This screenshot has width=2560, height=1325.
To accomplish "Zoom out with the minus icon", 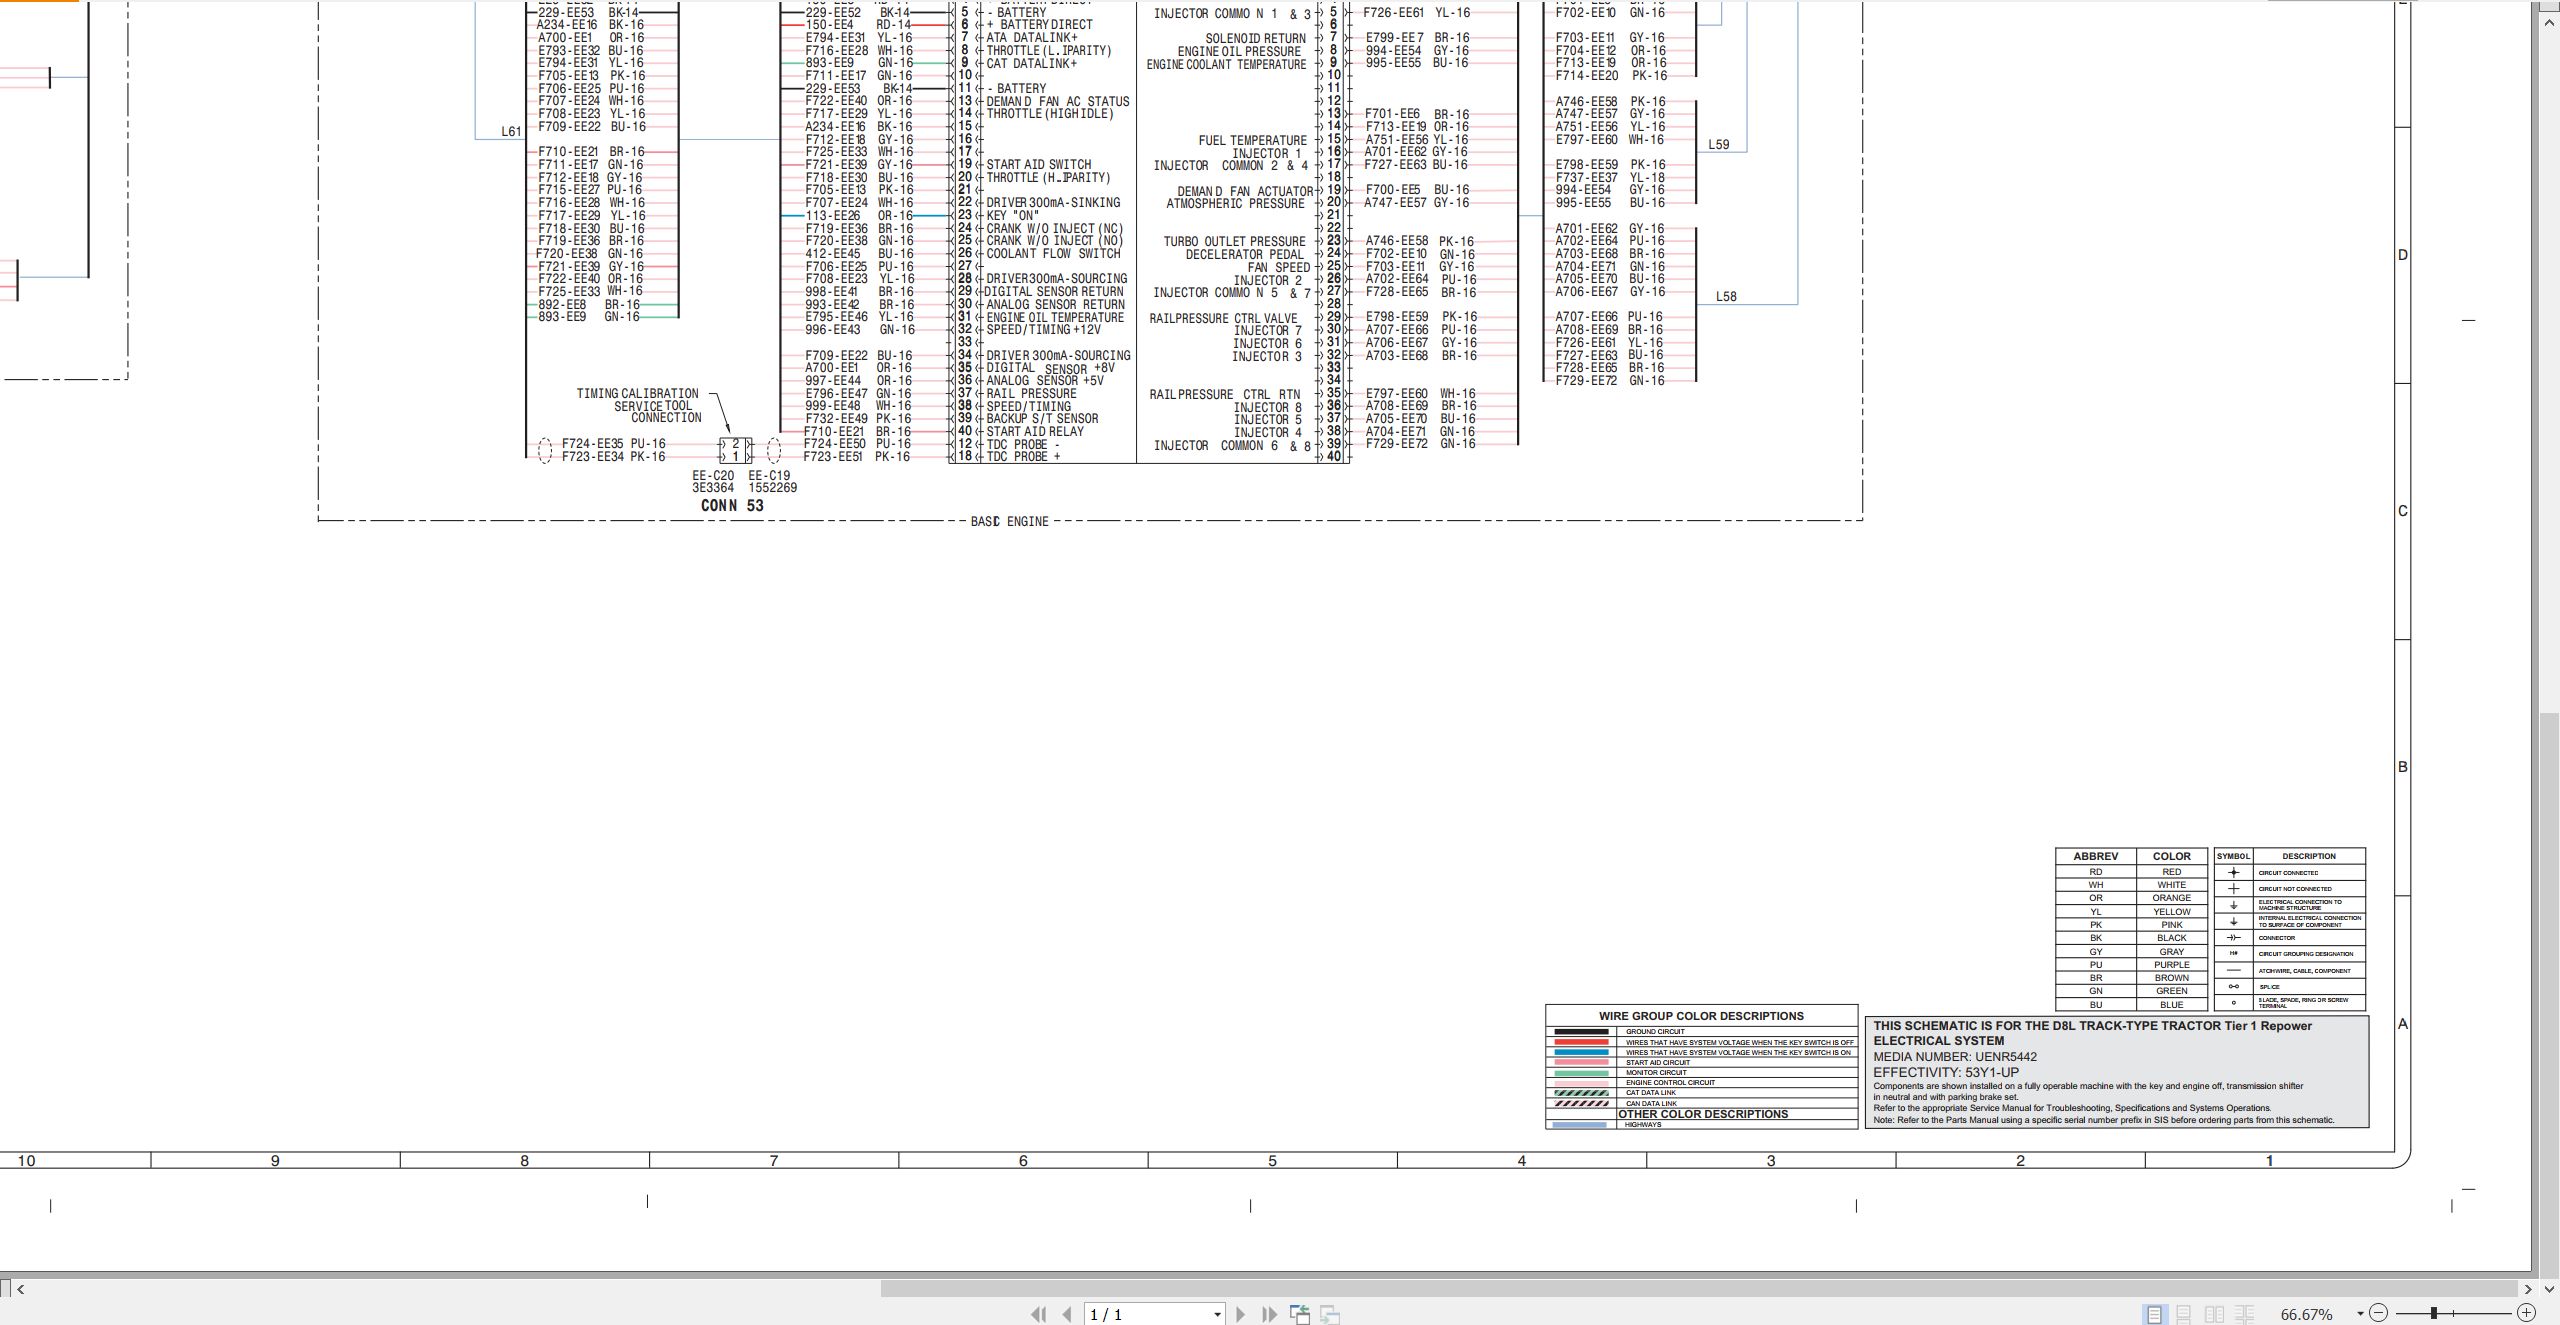I will point(2379,1313).
